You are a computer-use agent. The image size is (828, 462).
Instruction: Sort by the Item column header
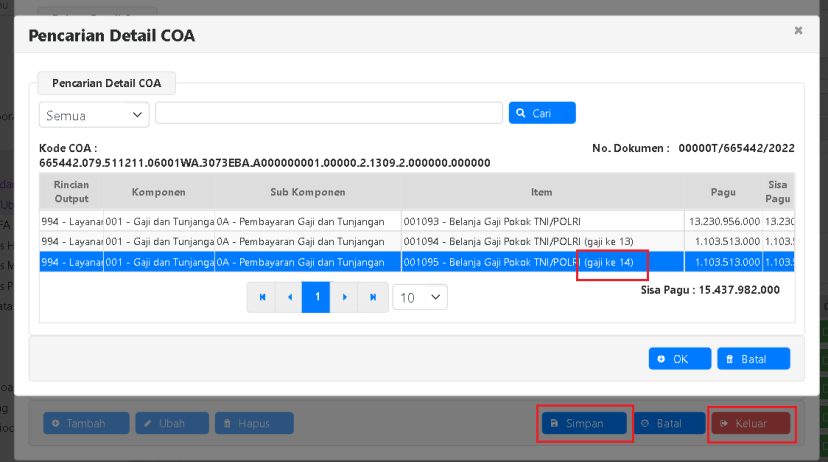pos(542,191)
